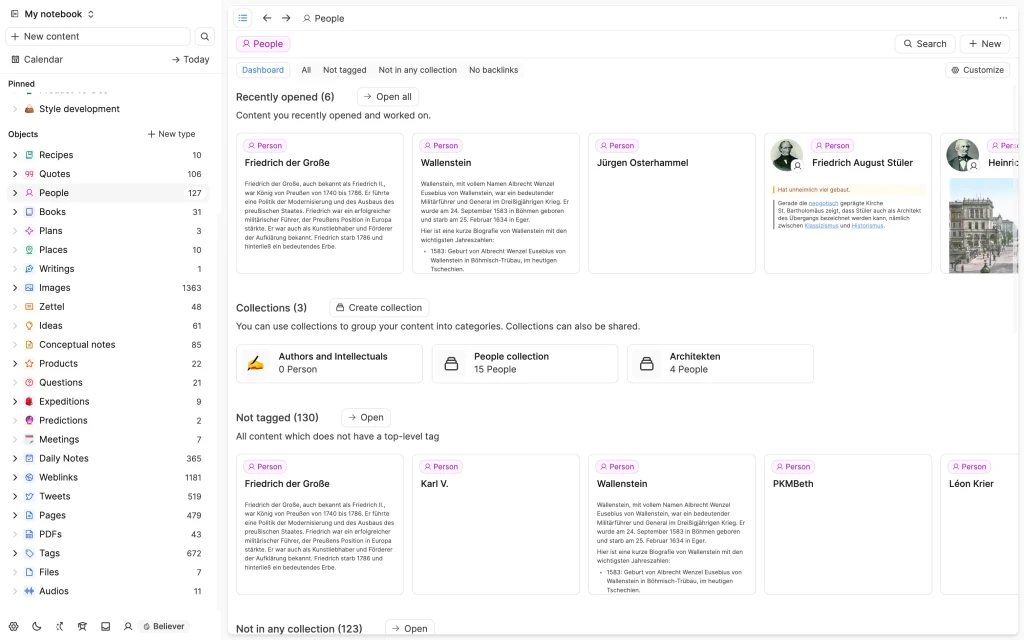Open the three-dot more options menu
This screenshot has height=640, width=1024.
(1003, 18)
